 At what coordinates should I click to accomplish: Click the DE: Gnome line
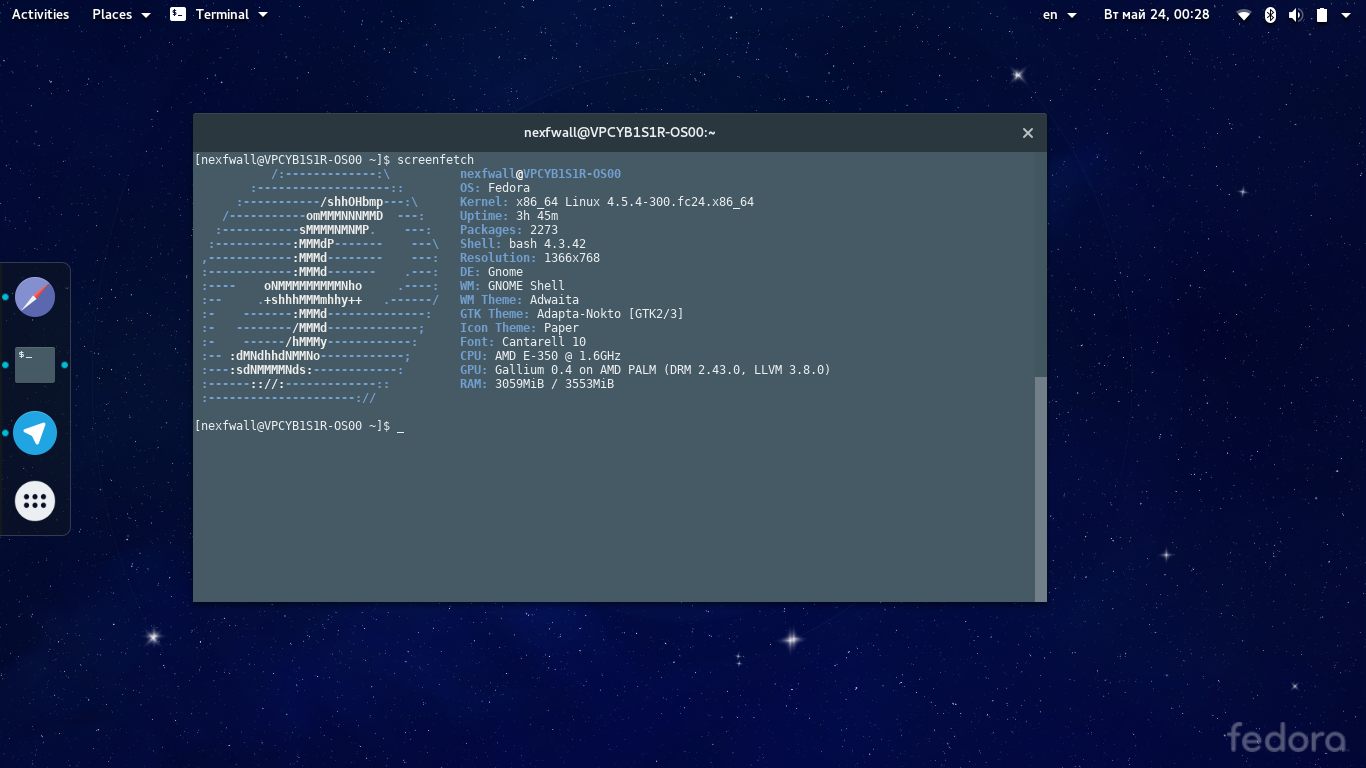[491, 272]
